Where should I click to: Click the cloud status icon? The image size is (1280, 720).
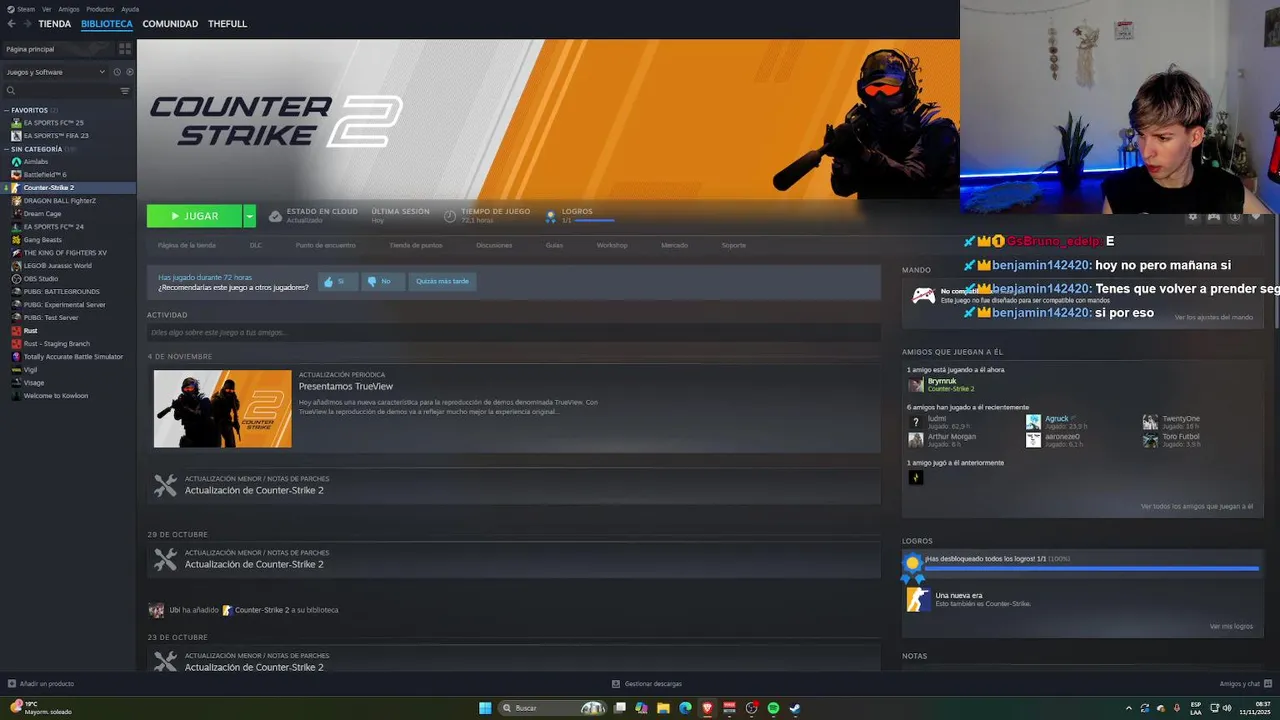point(275,216)
